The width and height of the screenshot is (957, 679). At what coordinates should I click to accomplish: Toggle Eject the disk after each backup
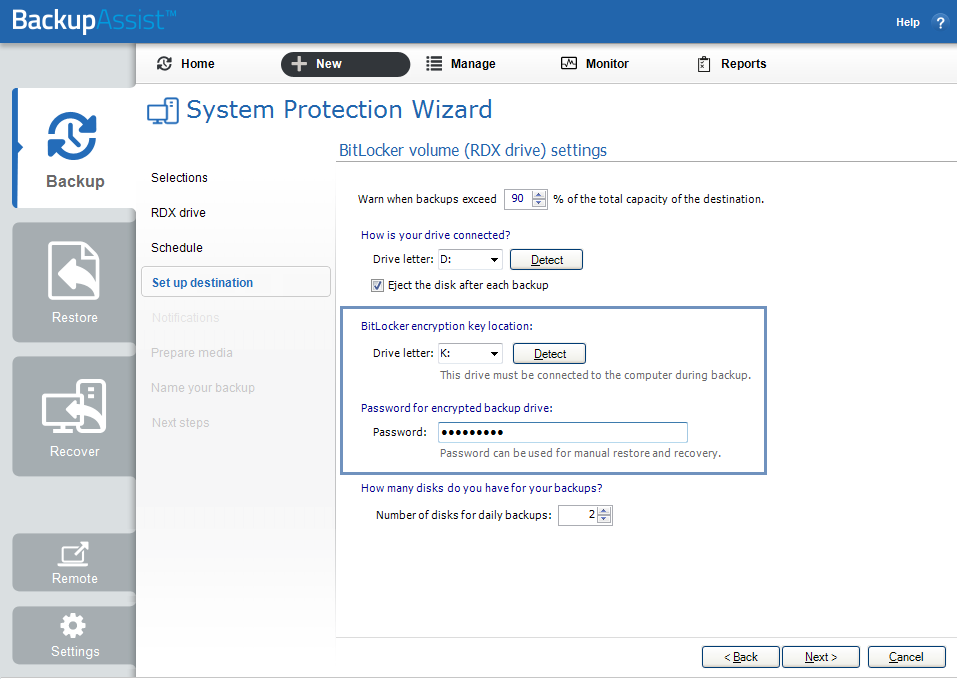pyautogui.click(x=378, y=286)
